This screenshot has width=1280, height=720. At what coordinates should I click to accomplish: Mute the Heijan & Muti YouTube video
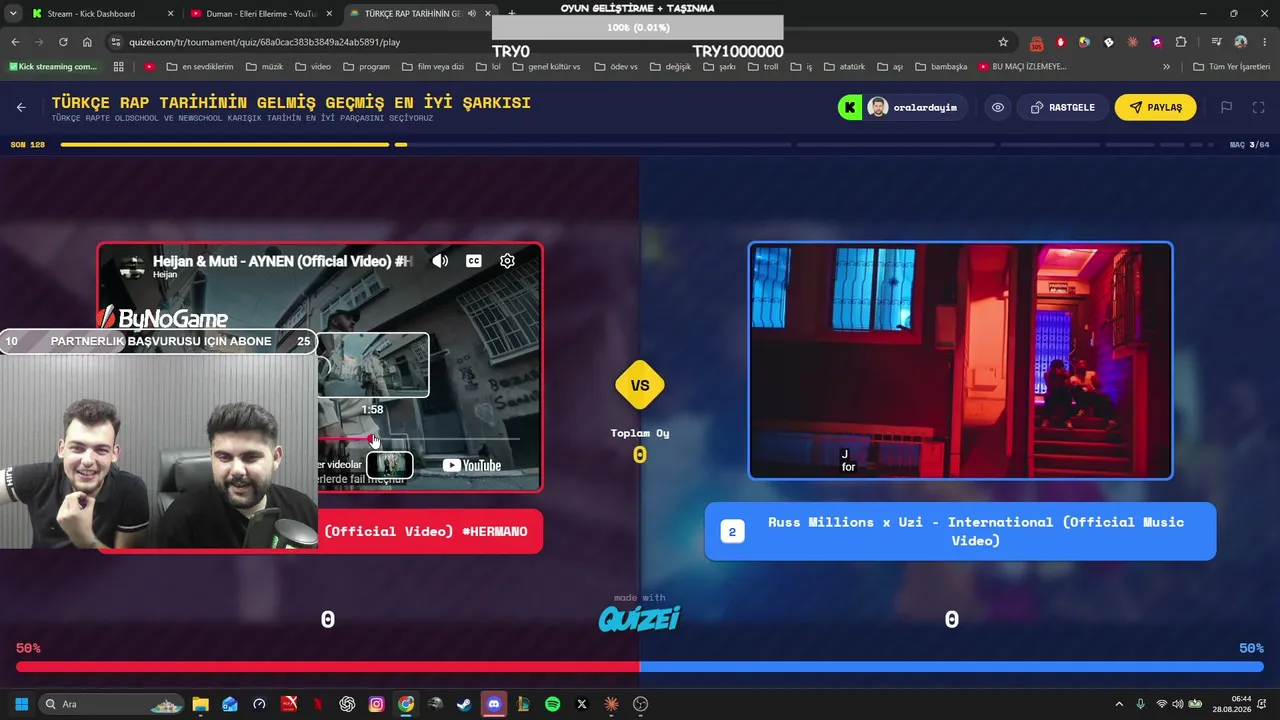(440, 261)
